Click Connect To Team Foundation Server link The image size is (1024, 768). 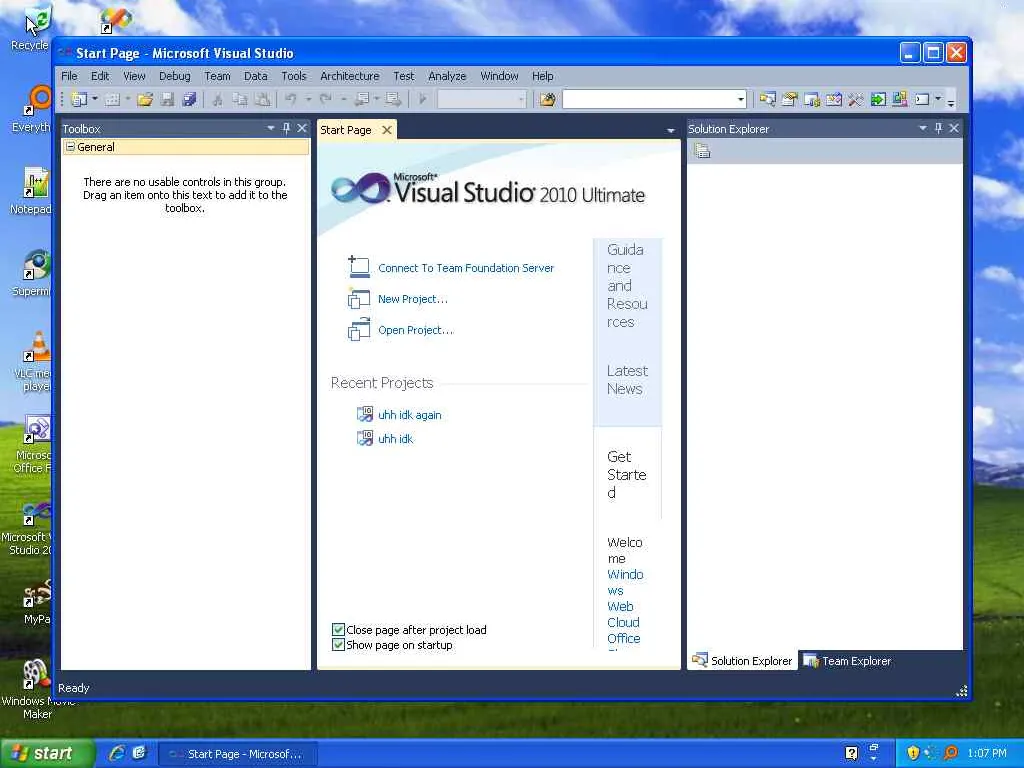pos(466,268)
